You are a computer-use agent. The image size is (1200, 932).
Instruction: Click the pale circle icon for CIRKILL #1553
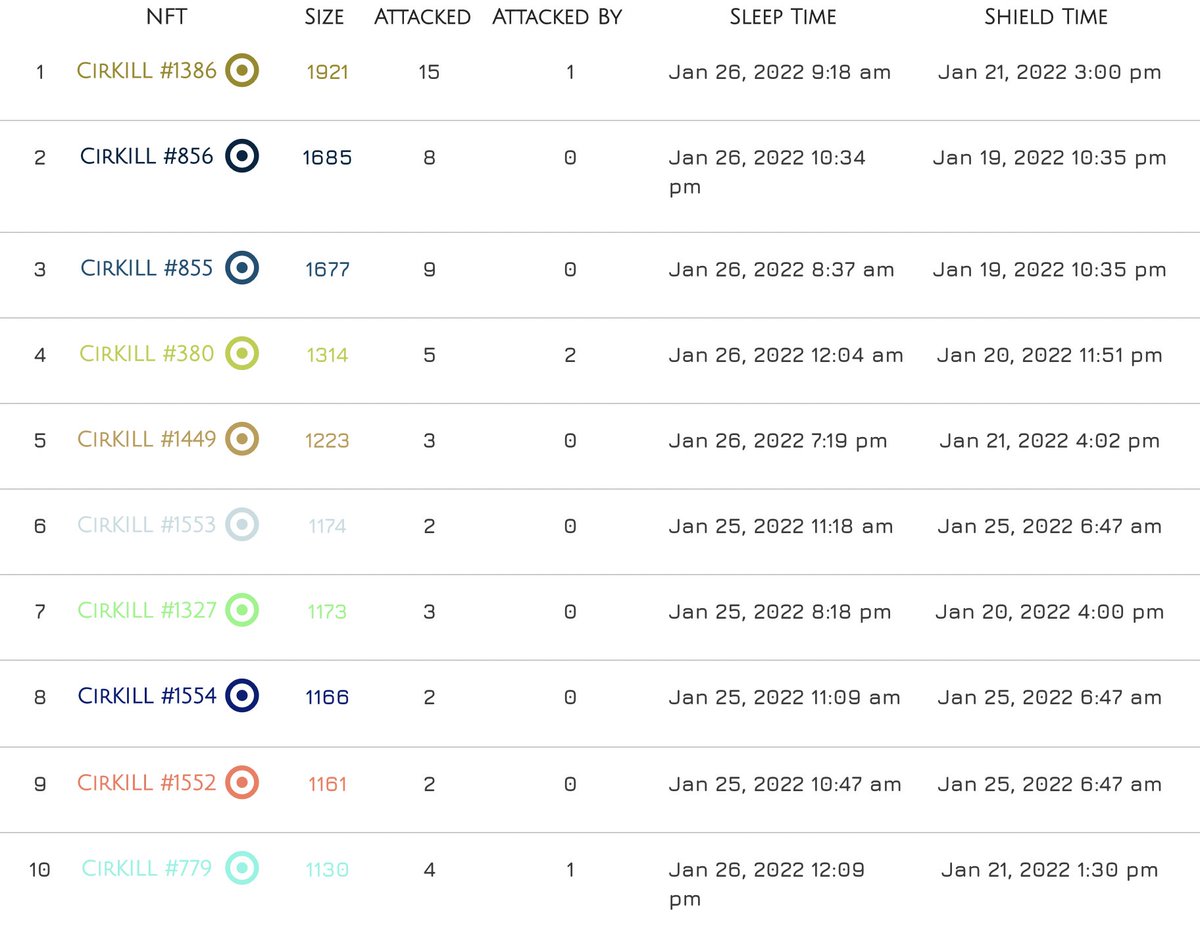(242, 525)
